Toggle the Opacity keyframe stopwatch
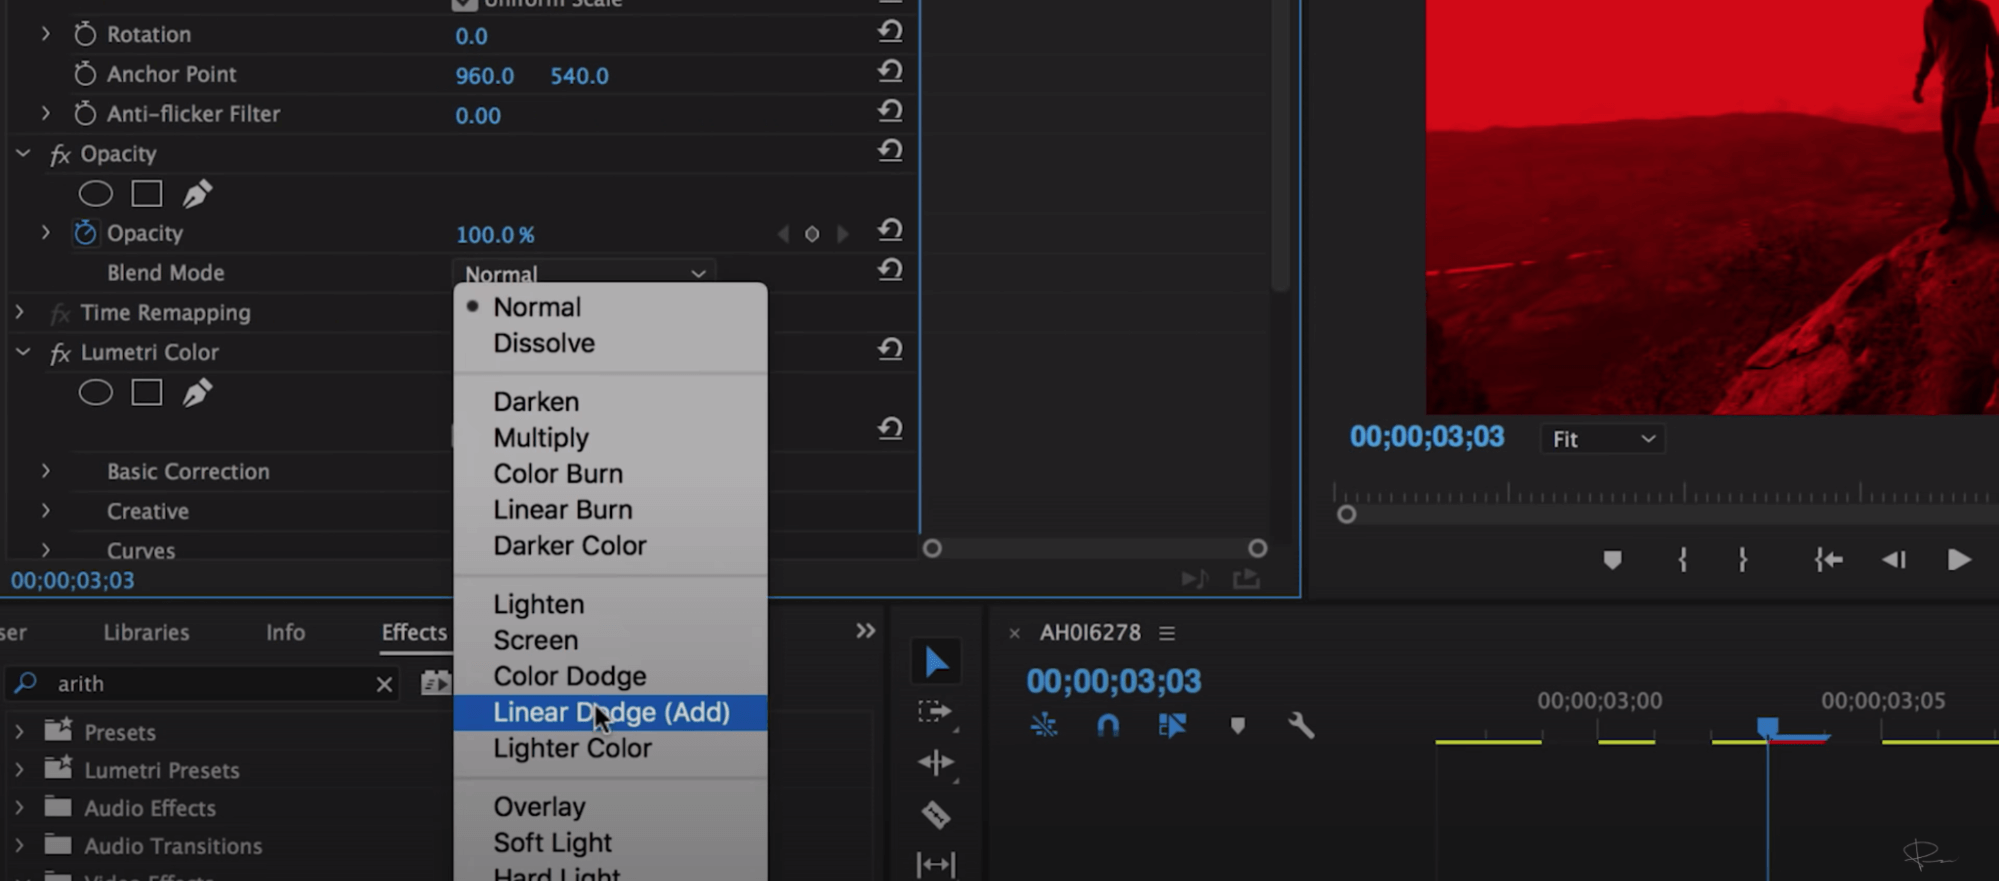Image resolution: width=1999 pixels, height=882 pixels. point(85,233)
